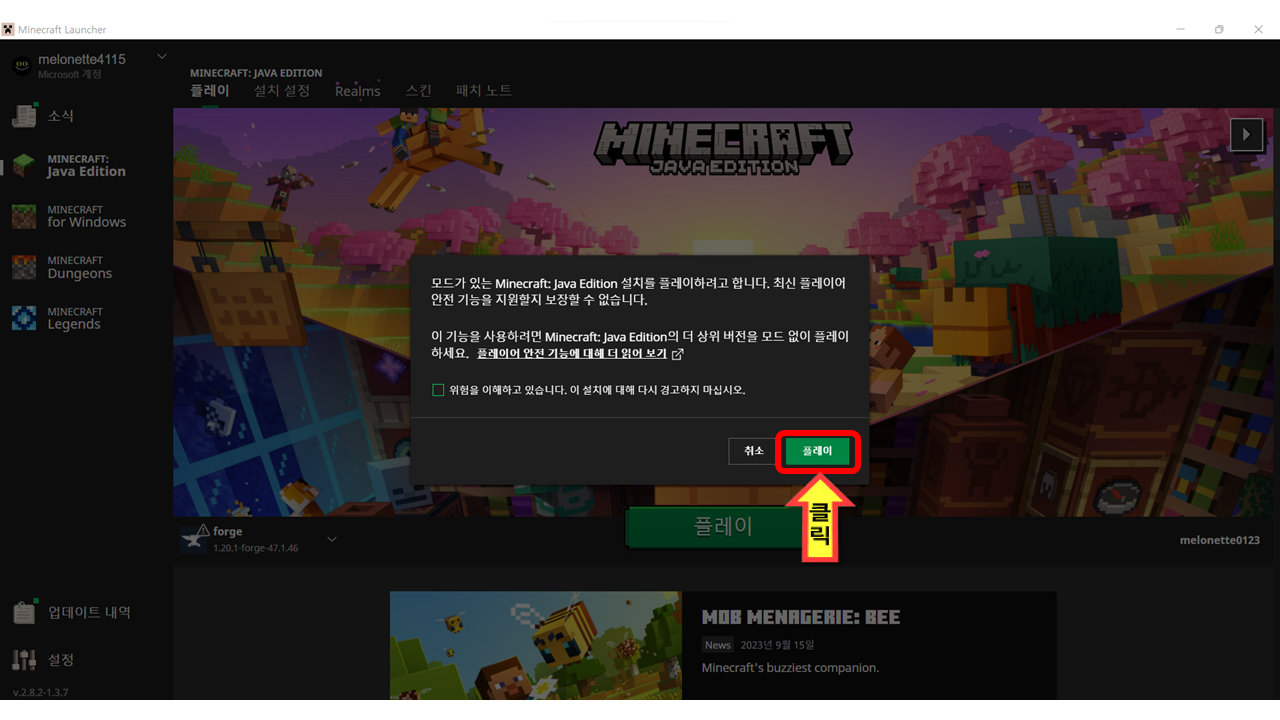Viewport: 1280px width, 720px height.
Task: Open the 업데이트 내역 icon in the sidebar
Action: pyautogui.click(x=24, y=612)
